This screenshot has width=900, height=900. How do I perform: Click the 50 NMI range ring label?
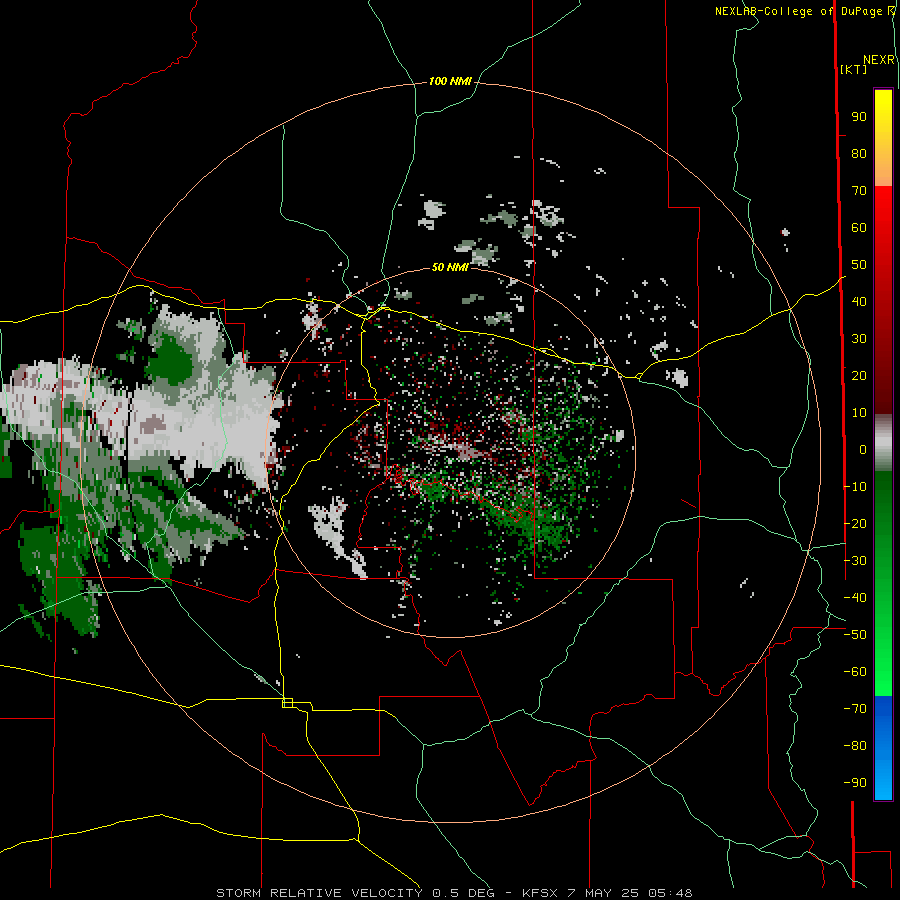click(x=450, y=267)
